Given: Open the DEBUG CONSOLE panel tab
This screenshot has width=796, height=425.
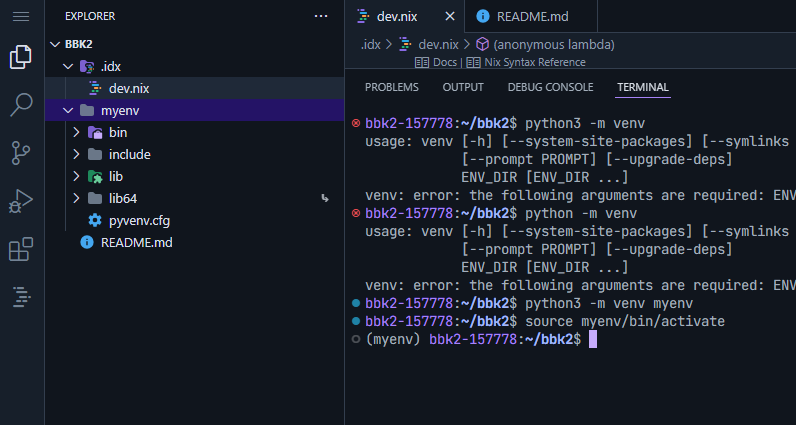Looking at the screenshot, I should (x=550, y=87).
